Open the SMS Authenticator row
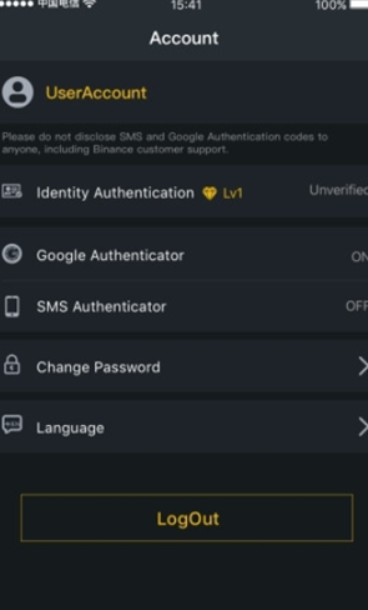 coord(184,307)
